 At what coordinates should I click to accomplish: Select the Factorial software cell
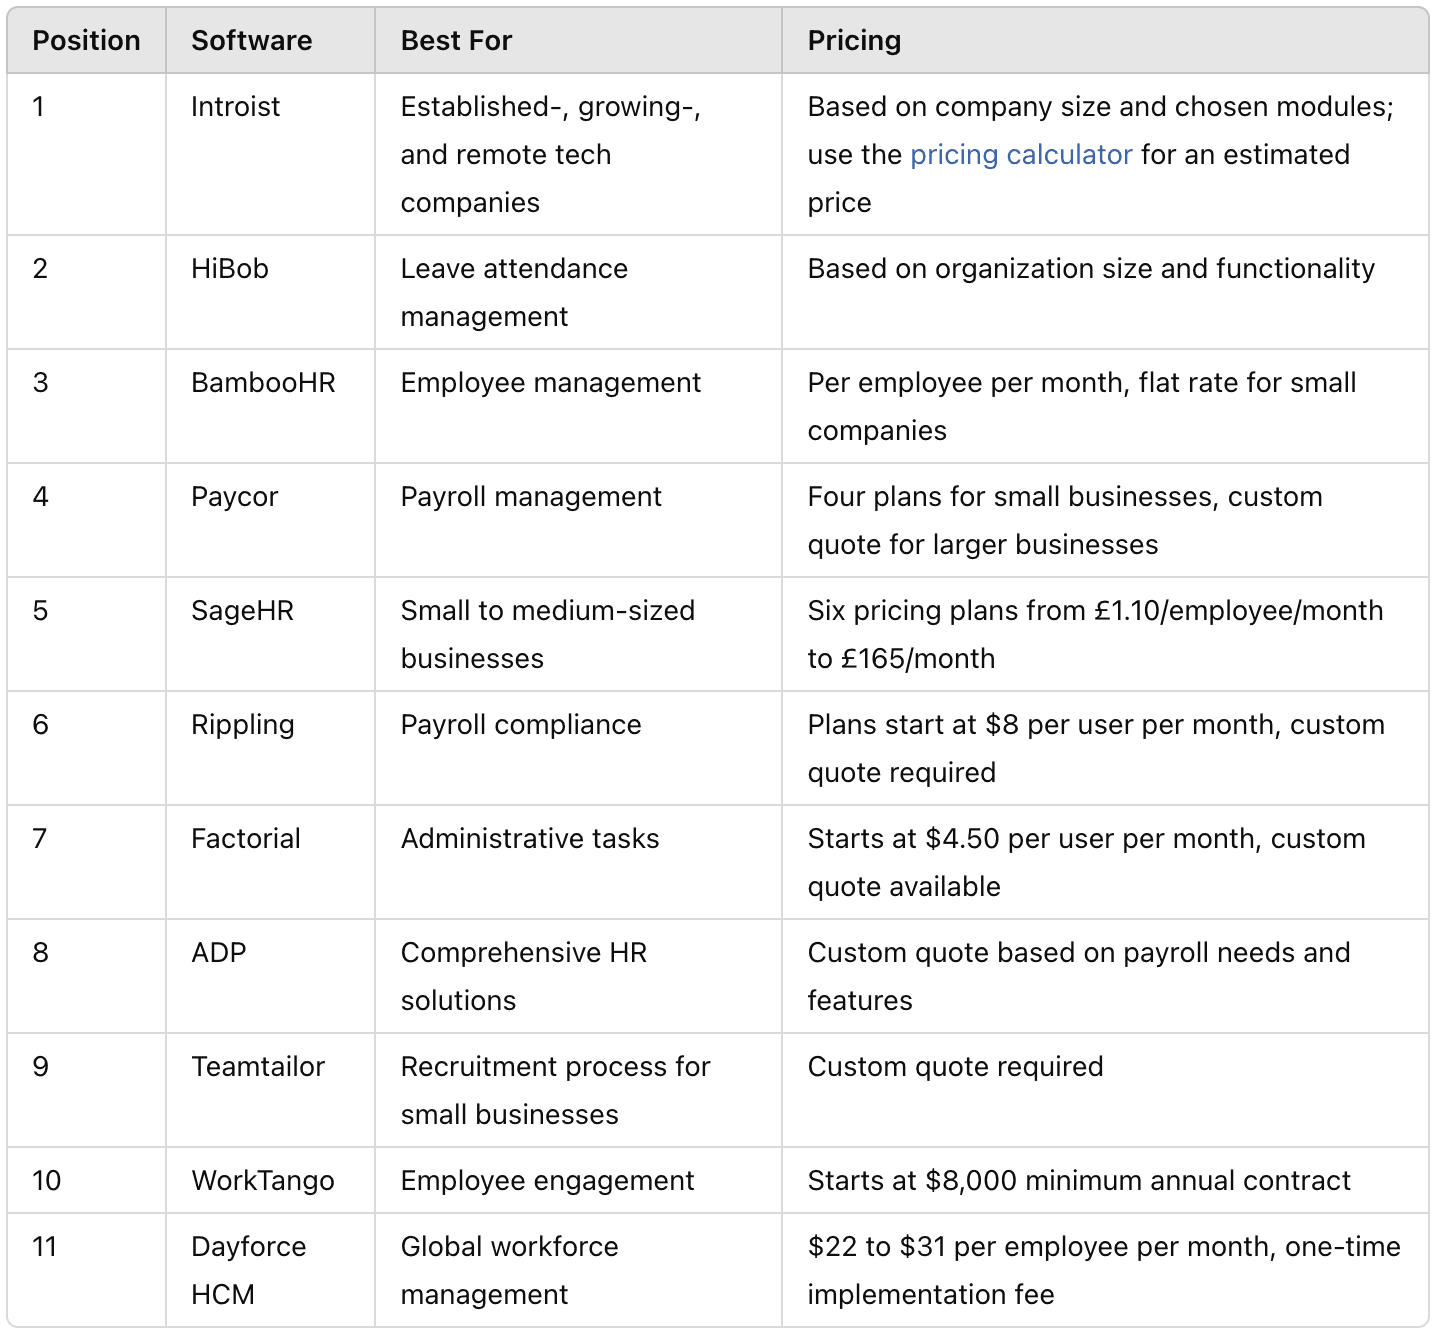click(x=270, y=862)
